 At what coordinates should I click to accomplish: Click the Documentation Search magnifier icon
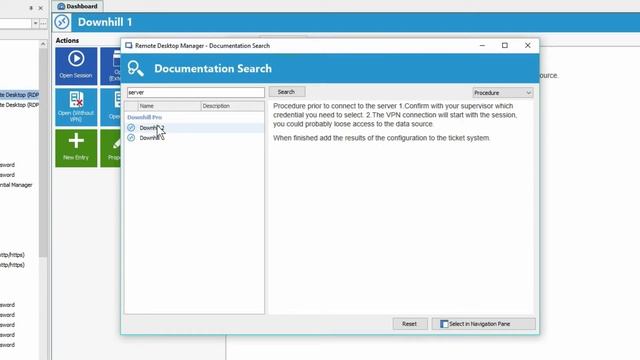(136, 69)
